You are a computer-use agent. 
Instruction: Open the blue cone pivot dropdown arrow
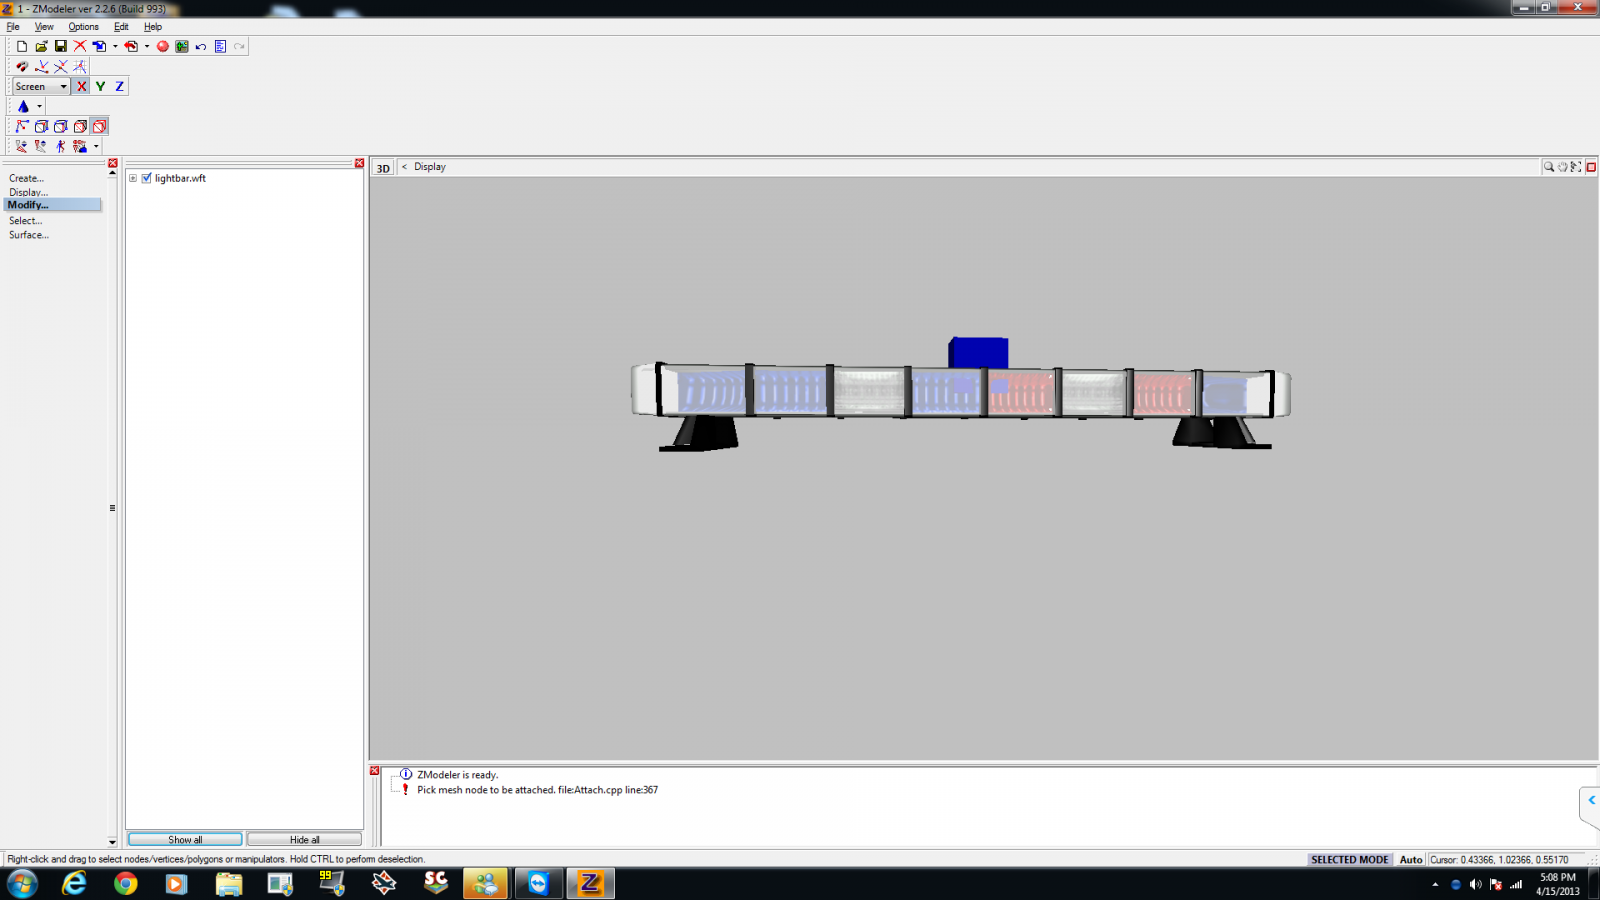[x=40, y=106]
